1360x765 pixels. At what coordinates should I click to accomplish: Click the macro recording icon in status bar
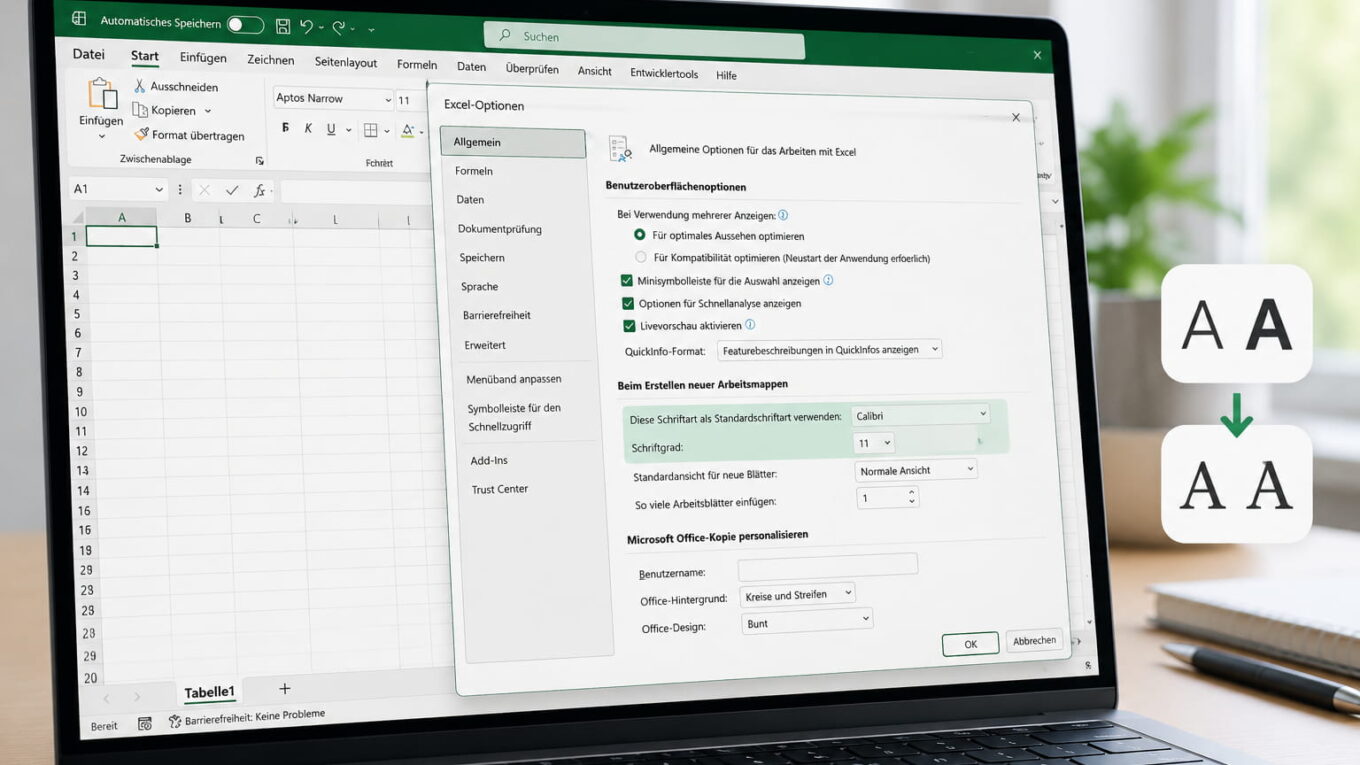(145, 723)
